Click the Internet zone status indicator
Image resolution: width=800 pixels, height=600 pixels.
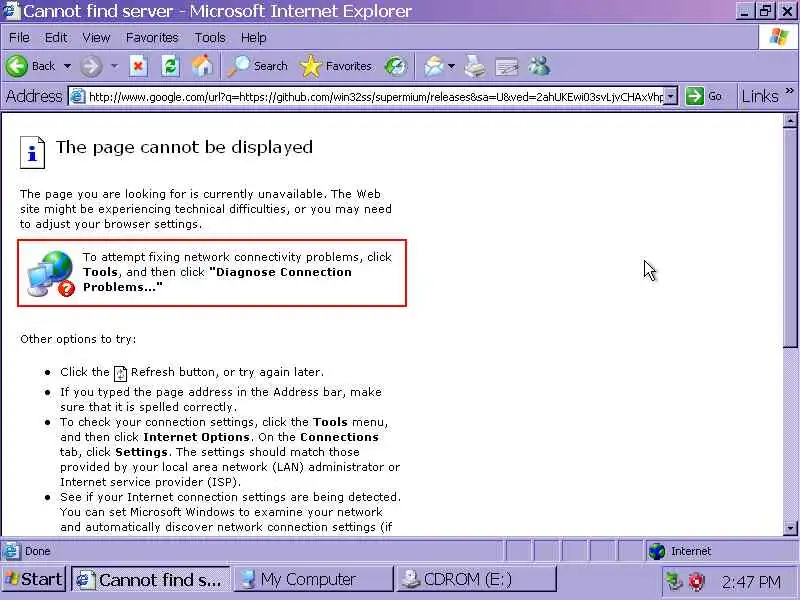coord(720,551)
